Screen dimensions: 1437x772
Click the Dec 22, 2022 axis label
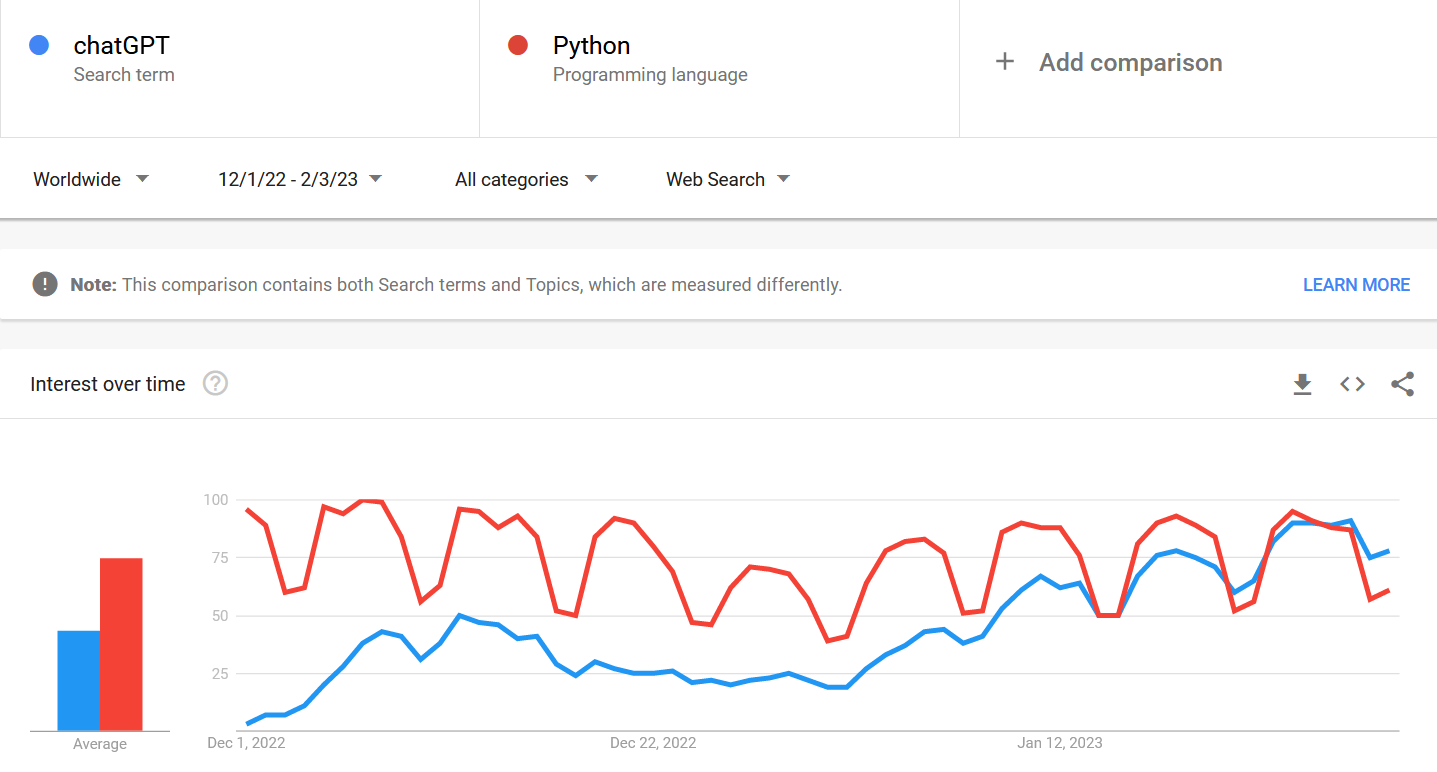(x=653, y=743)
